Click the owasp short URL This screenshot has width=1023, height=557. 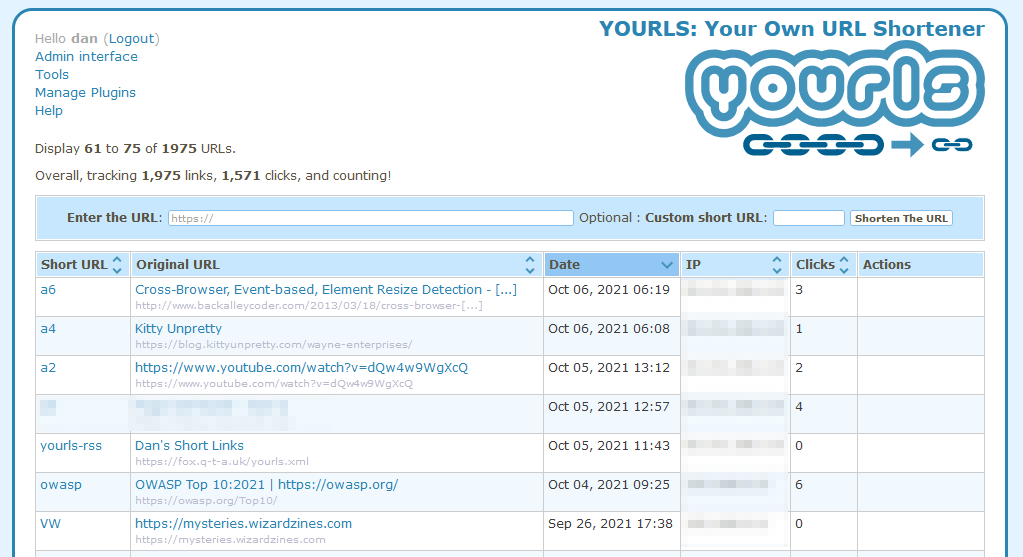61,485
